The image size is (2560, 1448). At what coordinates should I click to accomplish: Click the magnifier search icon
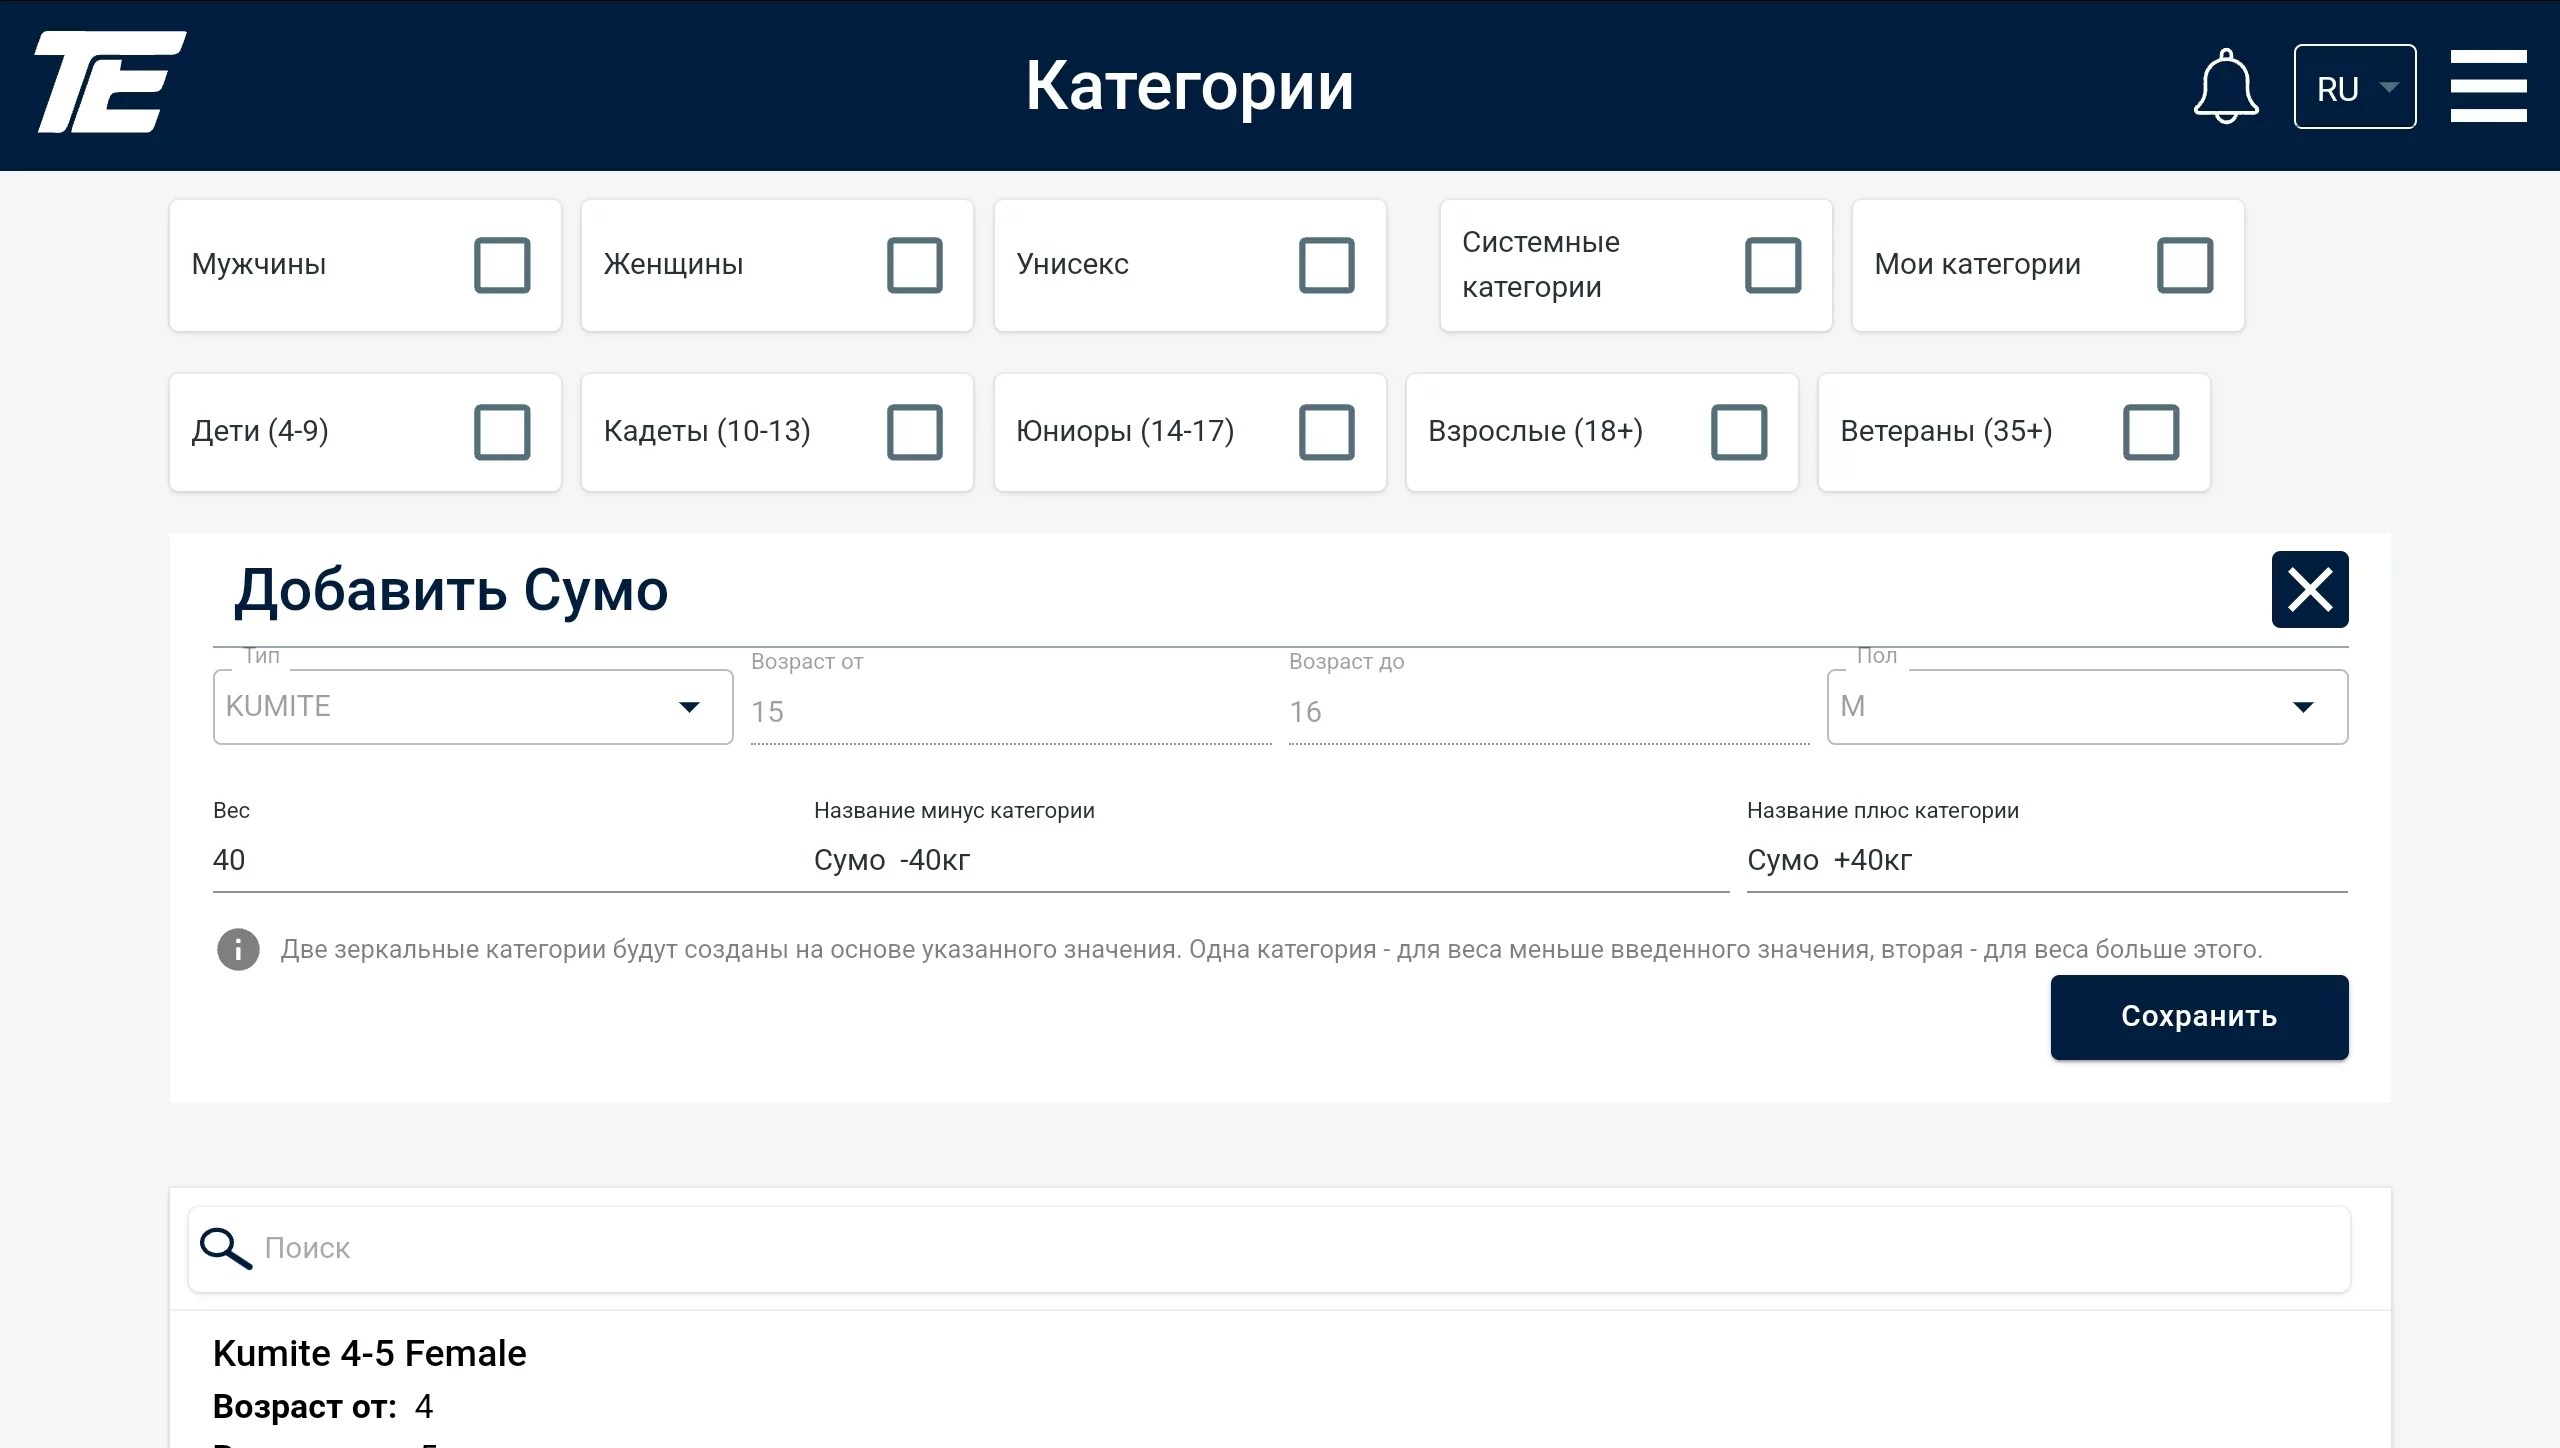[225, 1248]
